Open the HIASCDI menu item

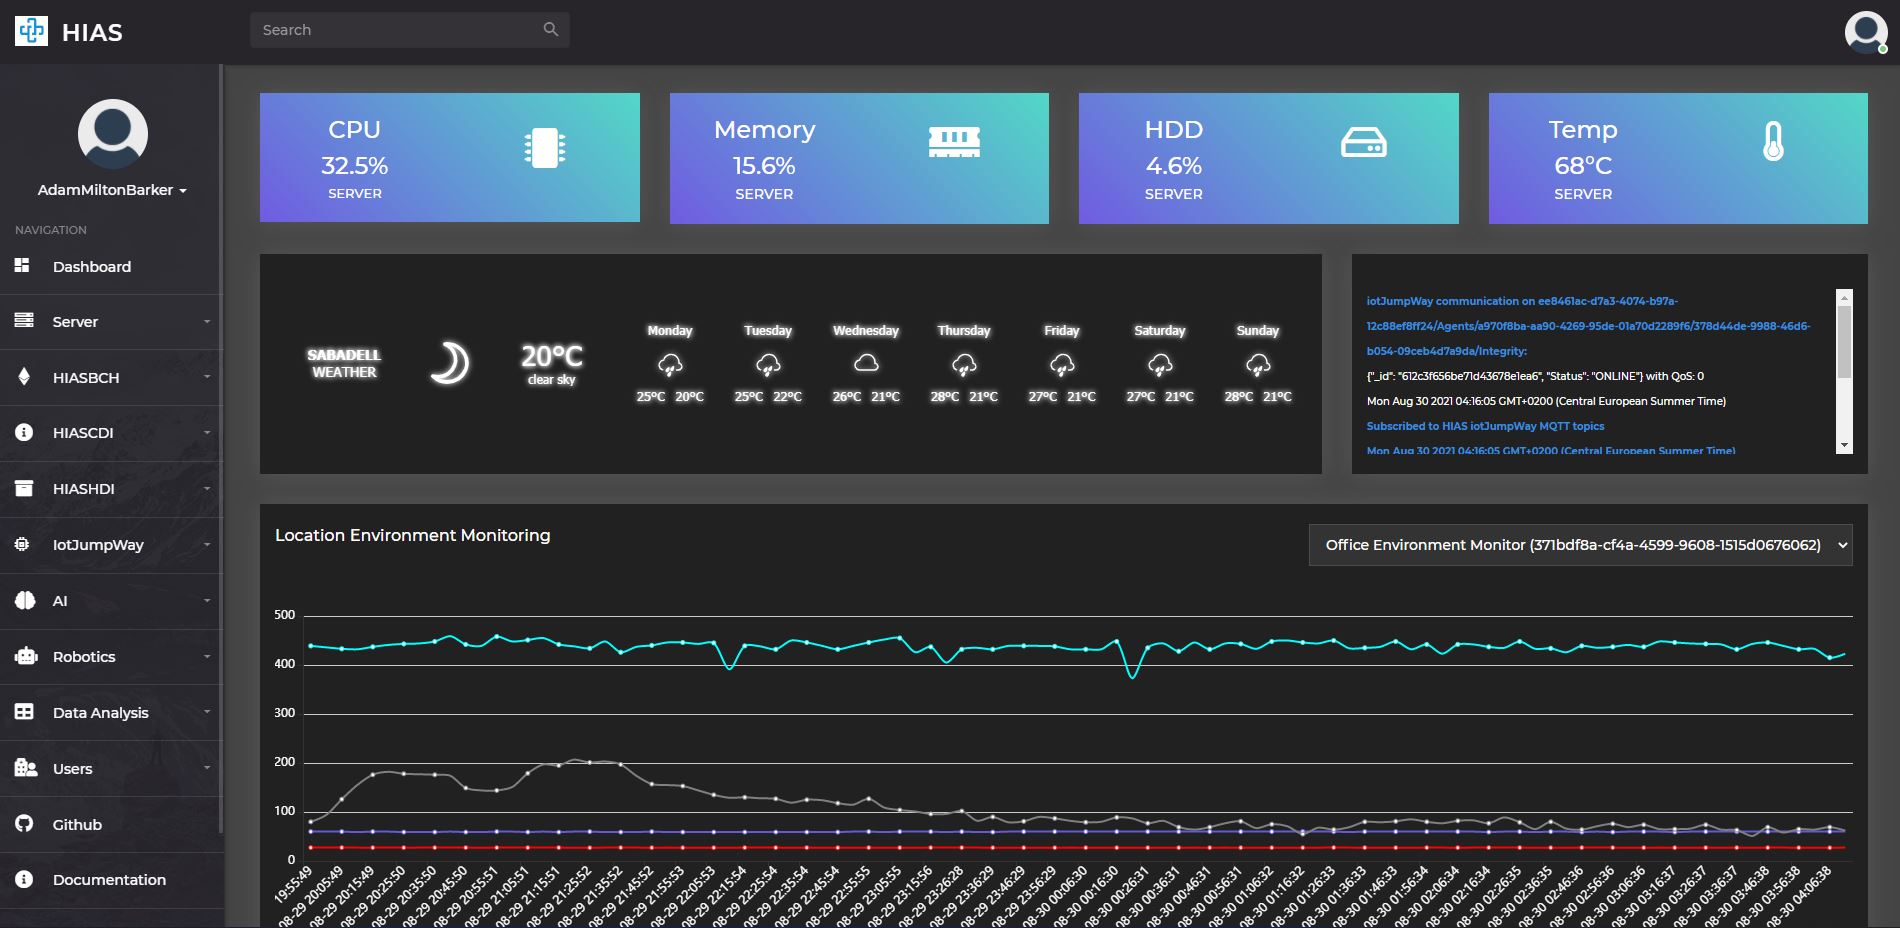(x=110, y=433)
